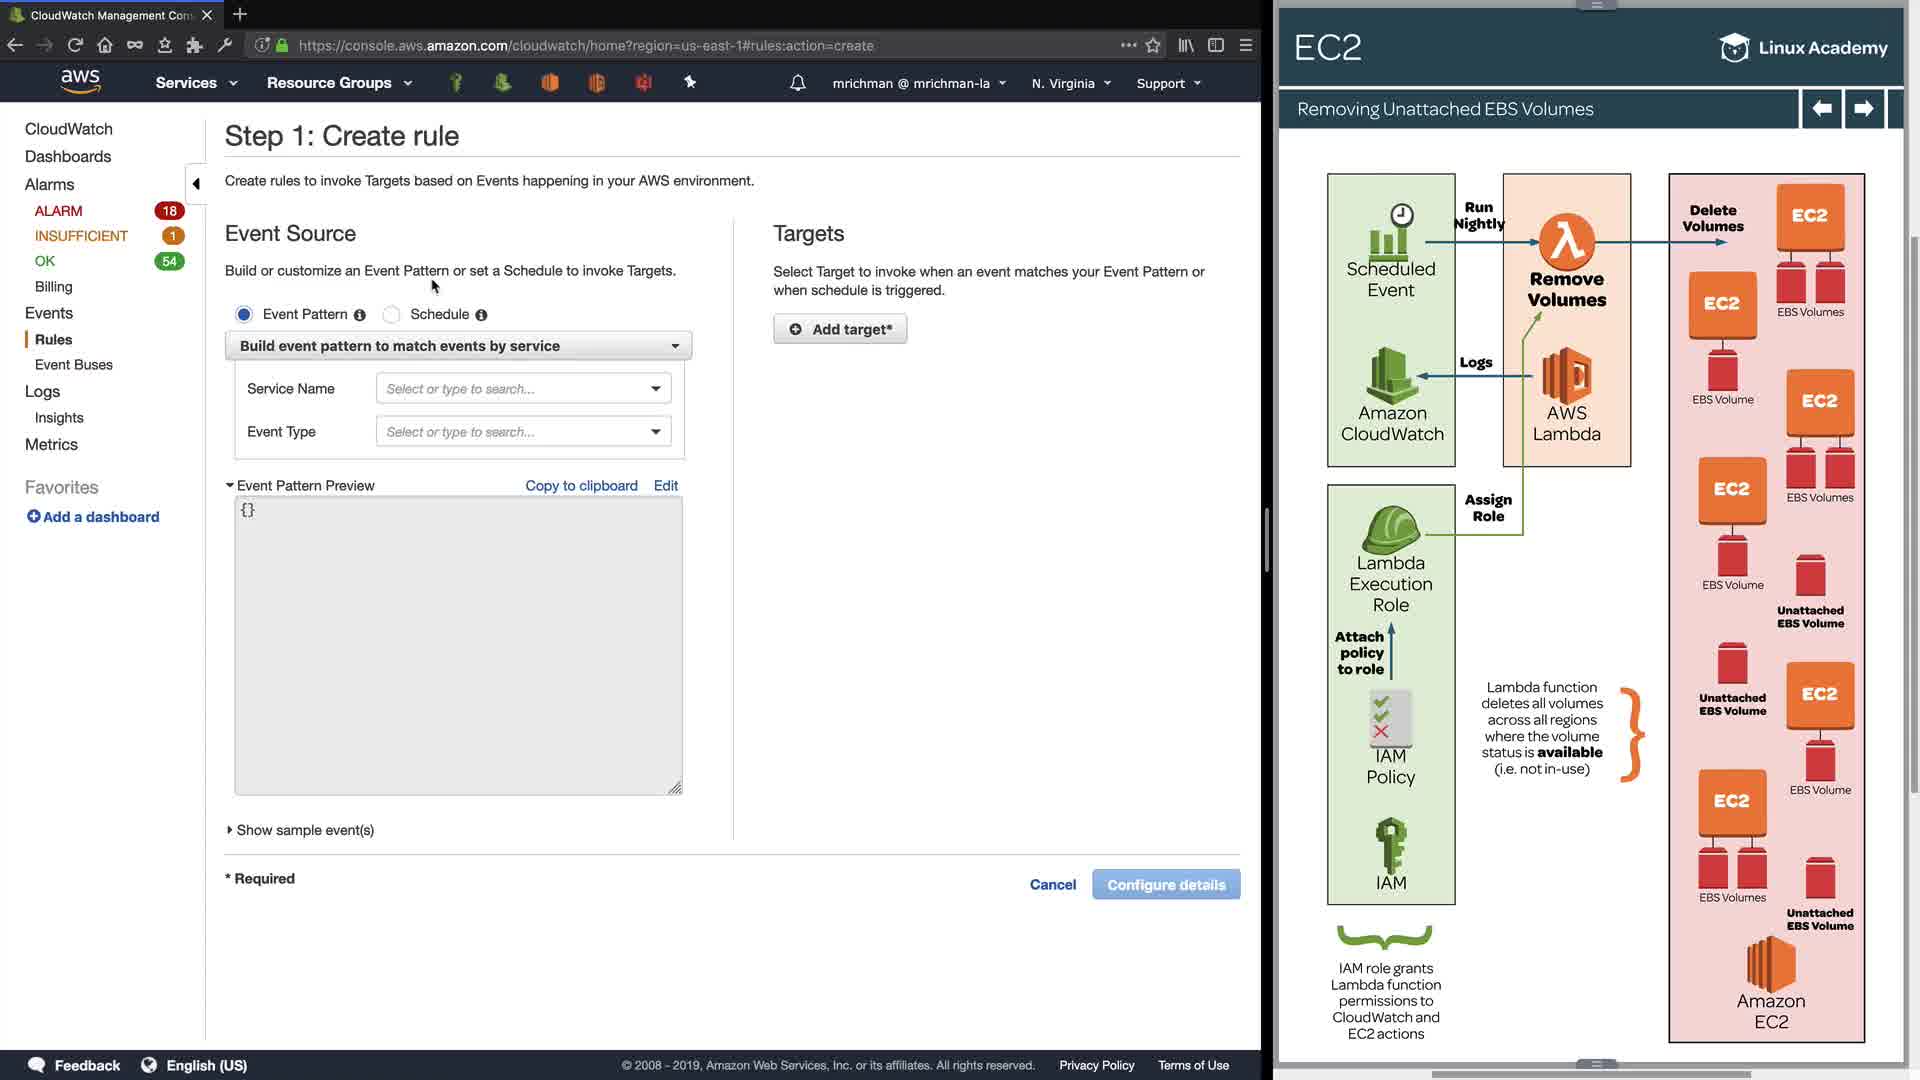
Task: Go to previous slide with left arrow
Action: pos(1822,108)
